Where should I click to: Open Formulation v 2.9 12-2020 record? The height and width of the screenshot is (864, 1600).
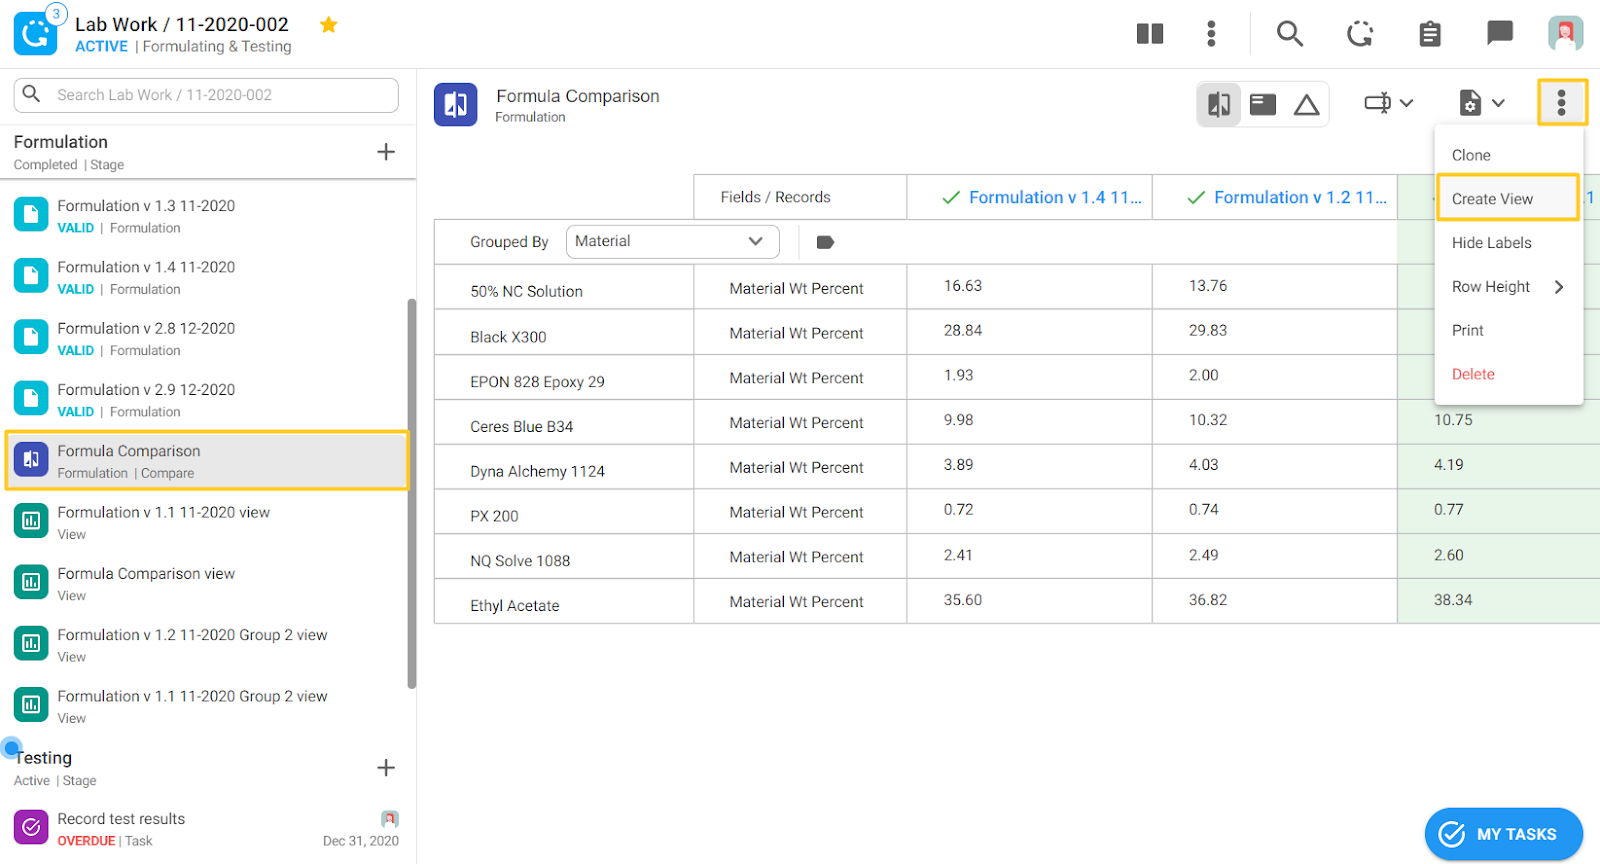coord(206,399)
